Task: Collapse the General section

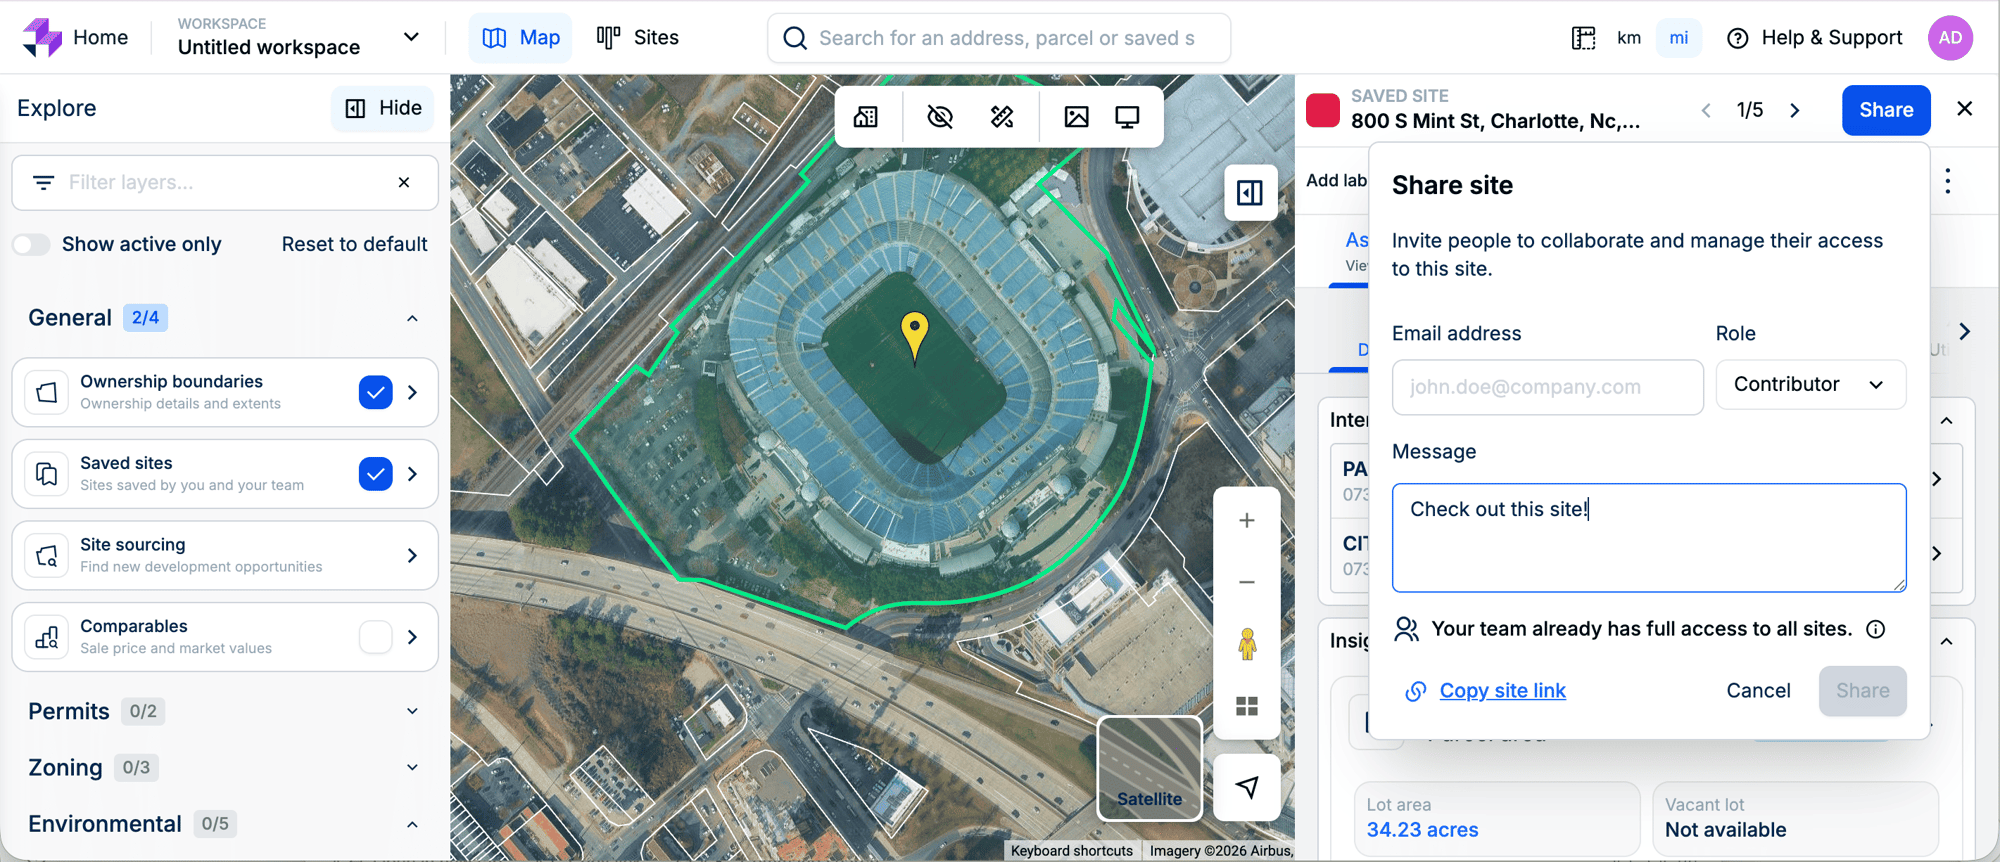Action: click(x=412, y=318)
